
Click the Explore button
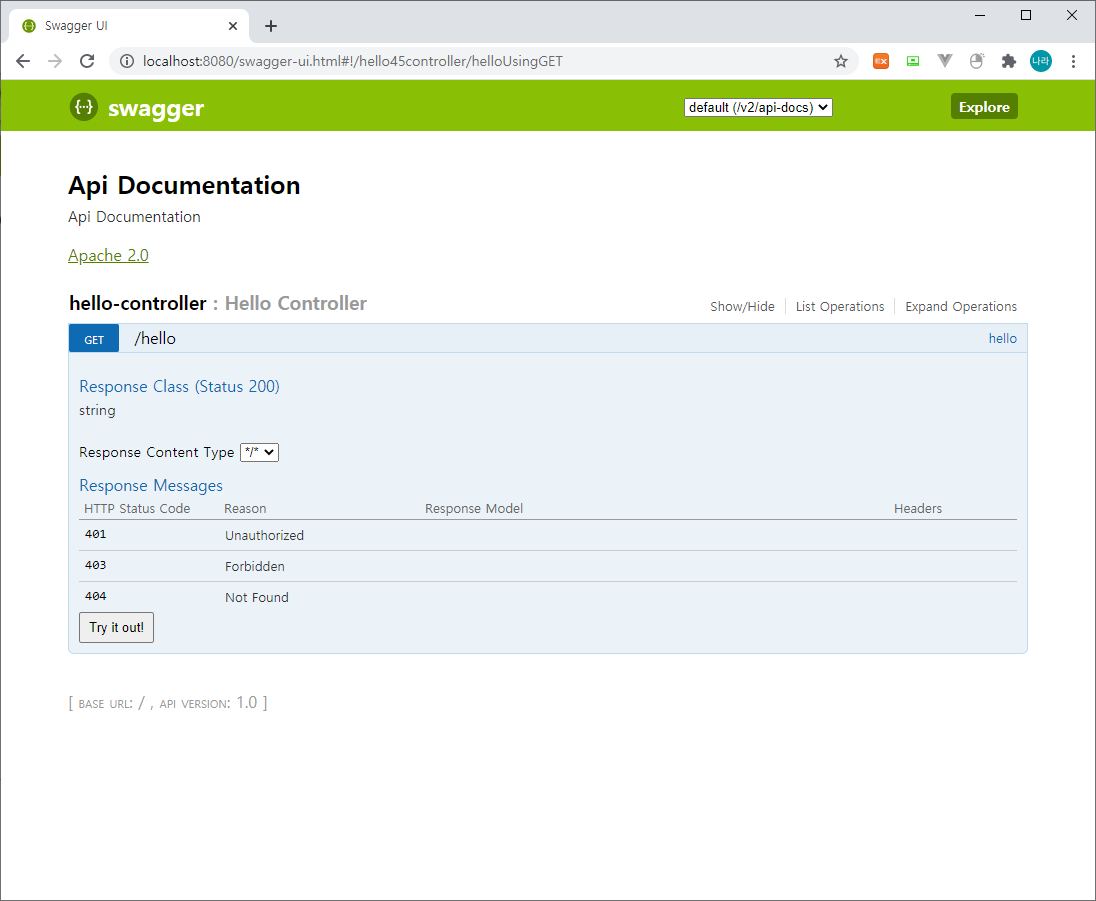(983, 106)
